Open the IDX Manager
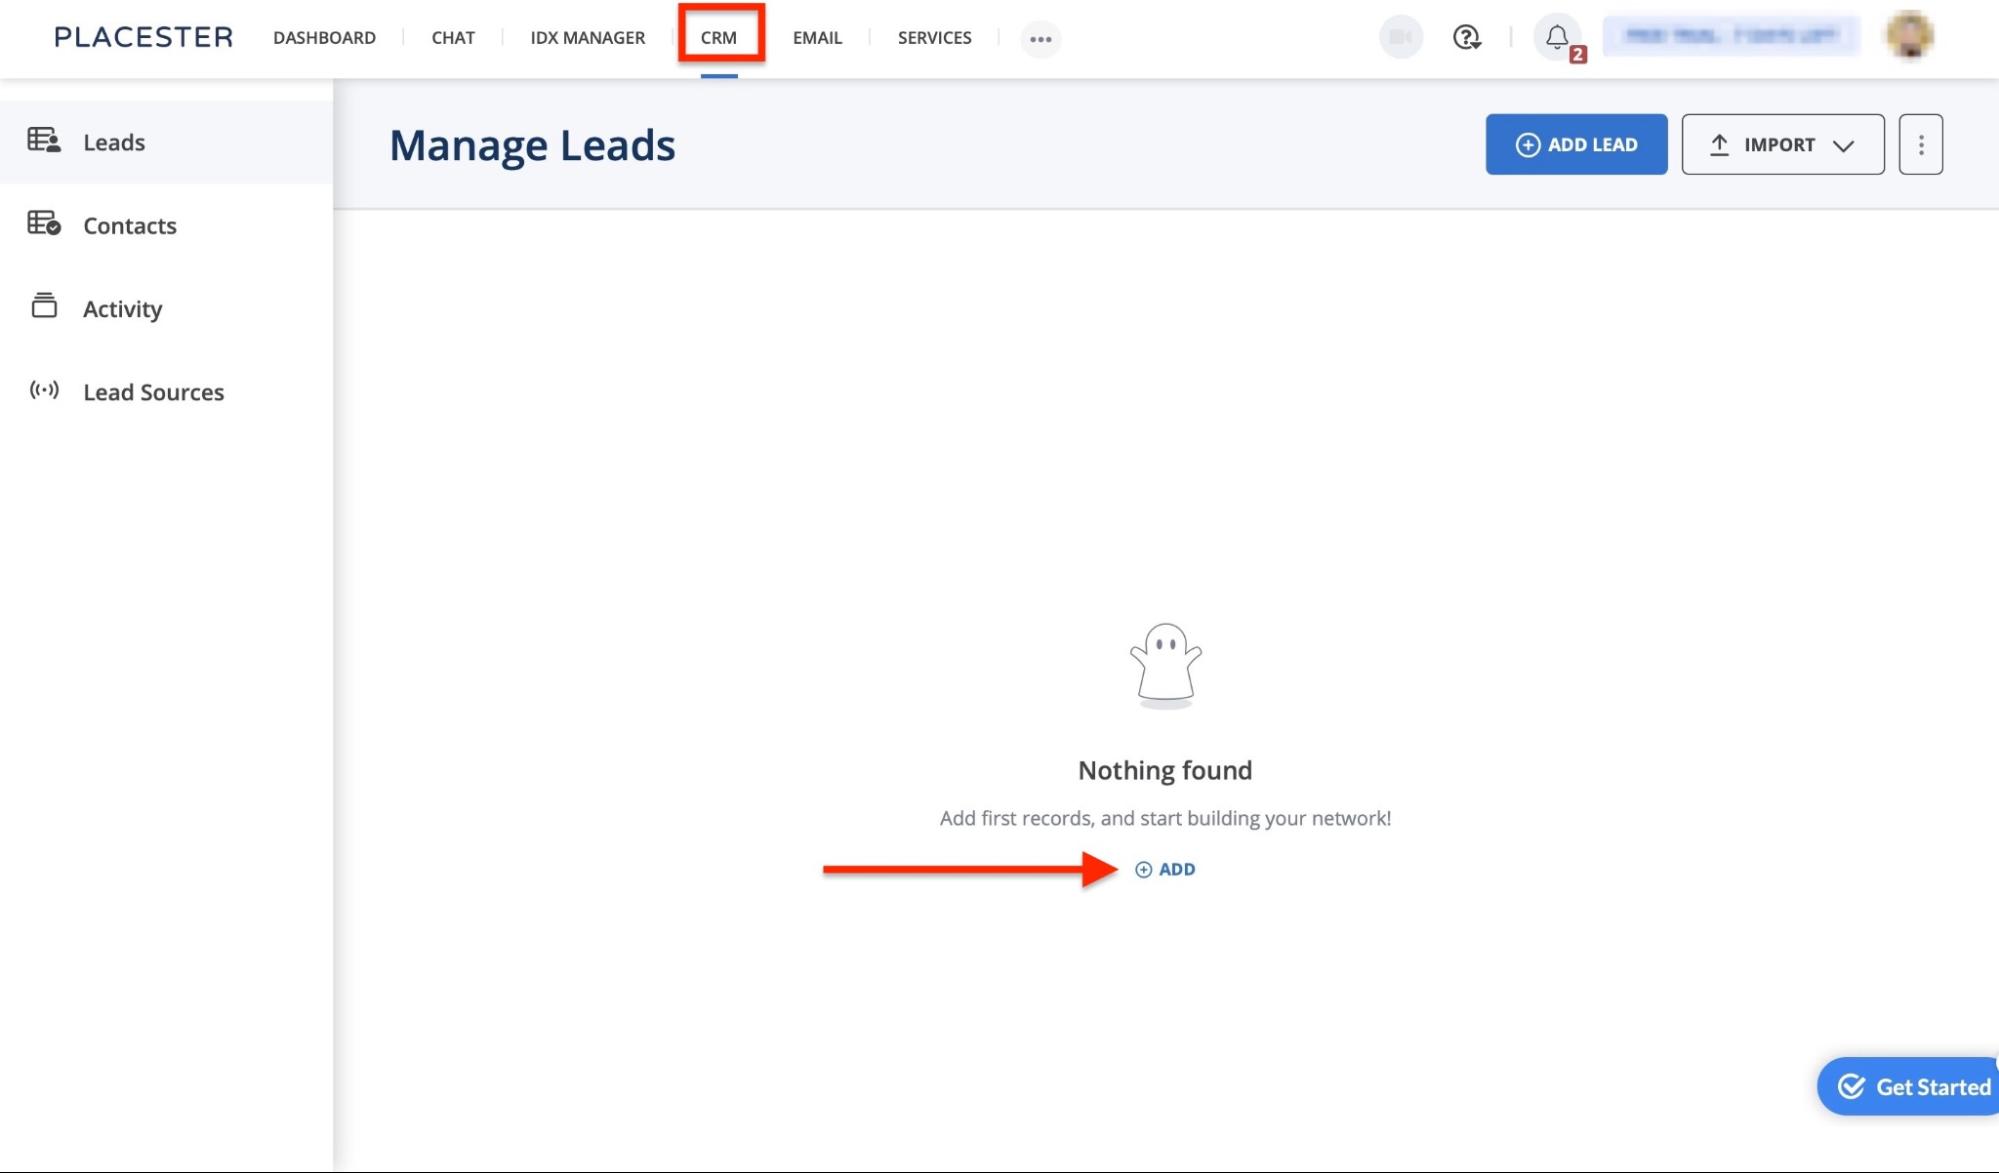 [586, 37]
